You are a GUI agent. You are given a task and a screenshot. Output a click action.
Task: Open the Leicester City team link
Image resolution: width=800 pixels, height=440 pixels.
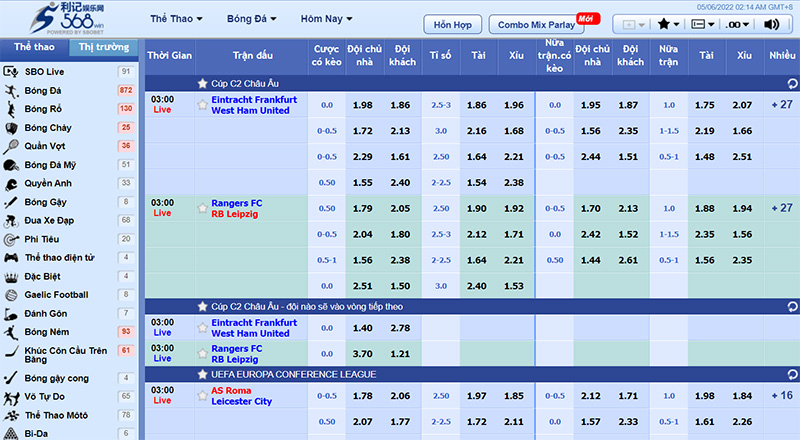click(x=241, y=401)
